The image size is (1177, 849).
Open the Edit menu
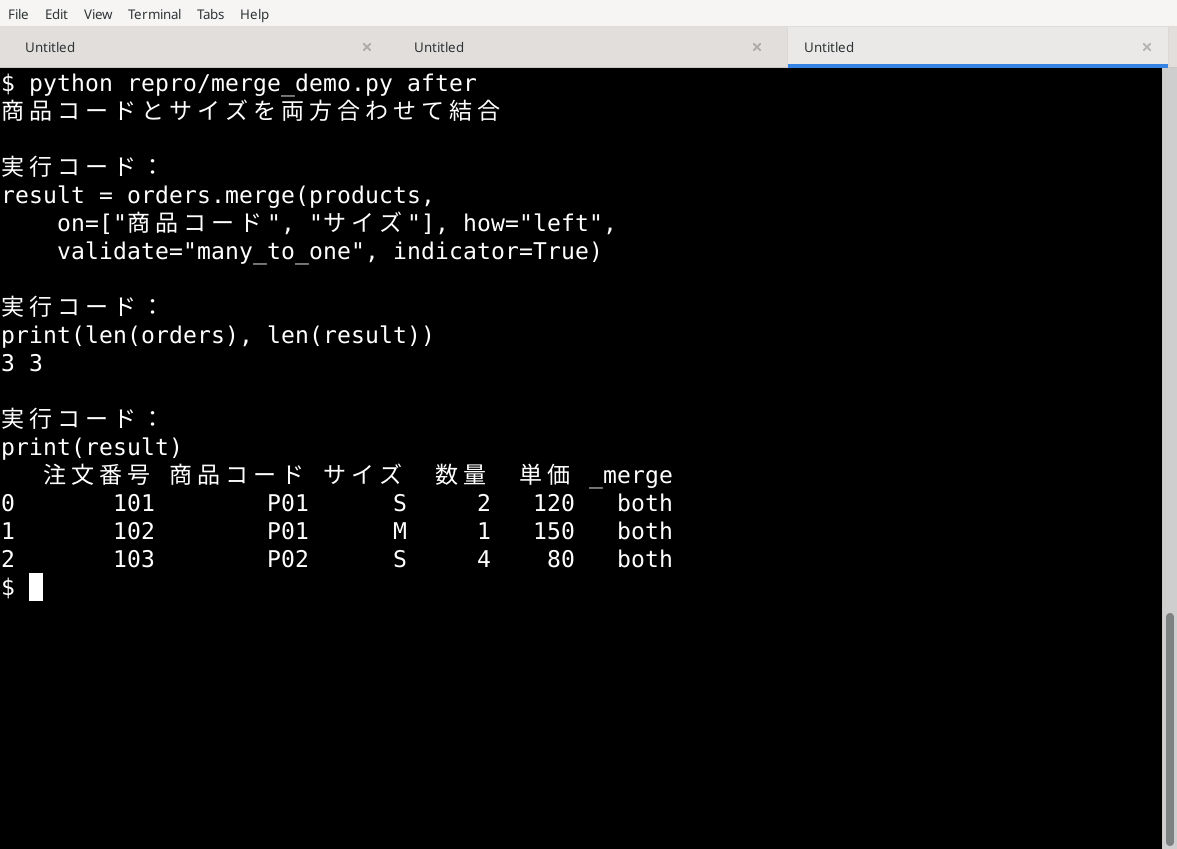tap(56, 14)
